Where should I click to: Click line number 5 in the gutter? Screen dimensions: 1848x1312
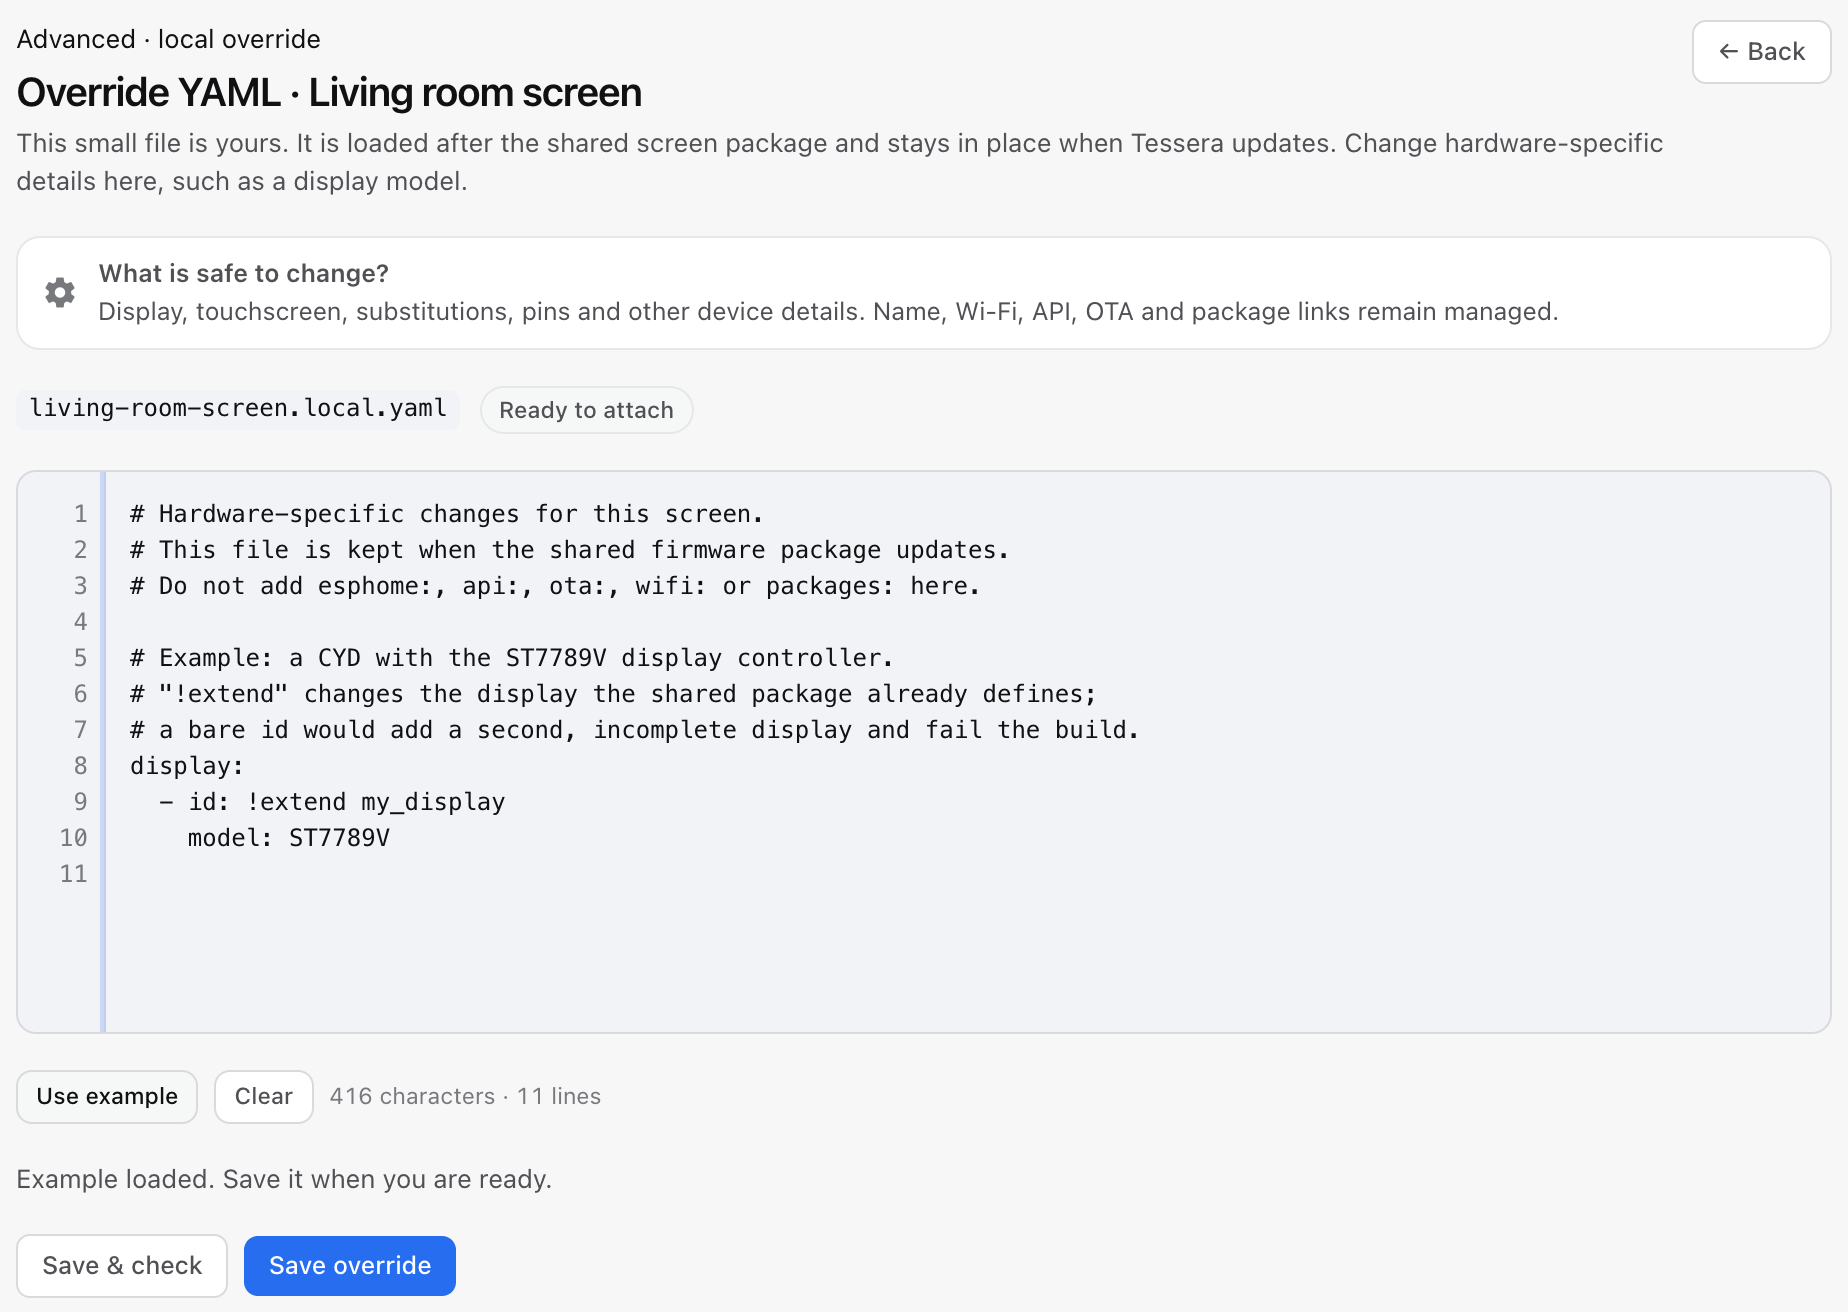click(80, 658)
